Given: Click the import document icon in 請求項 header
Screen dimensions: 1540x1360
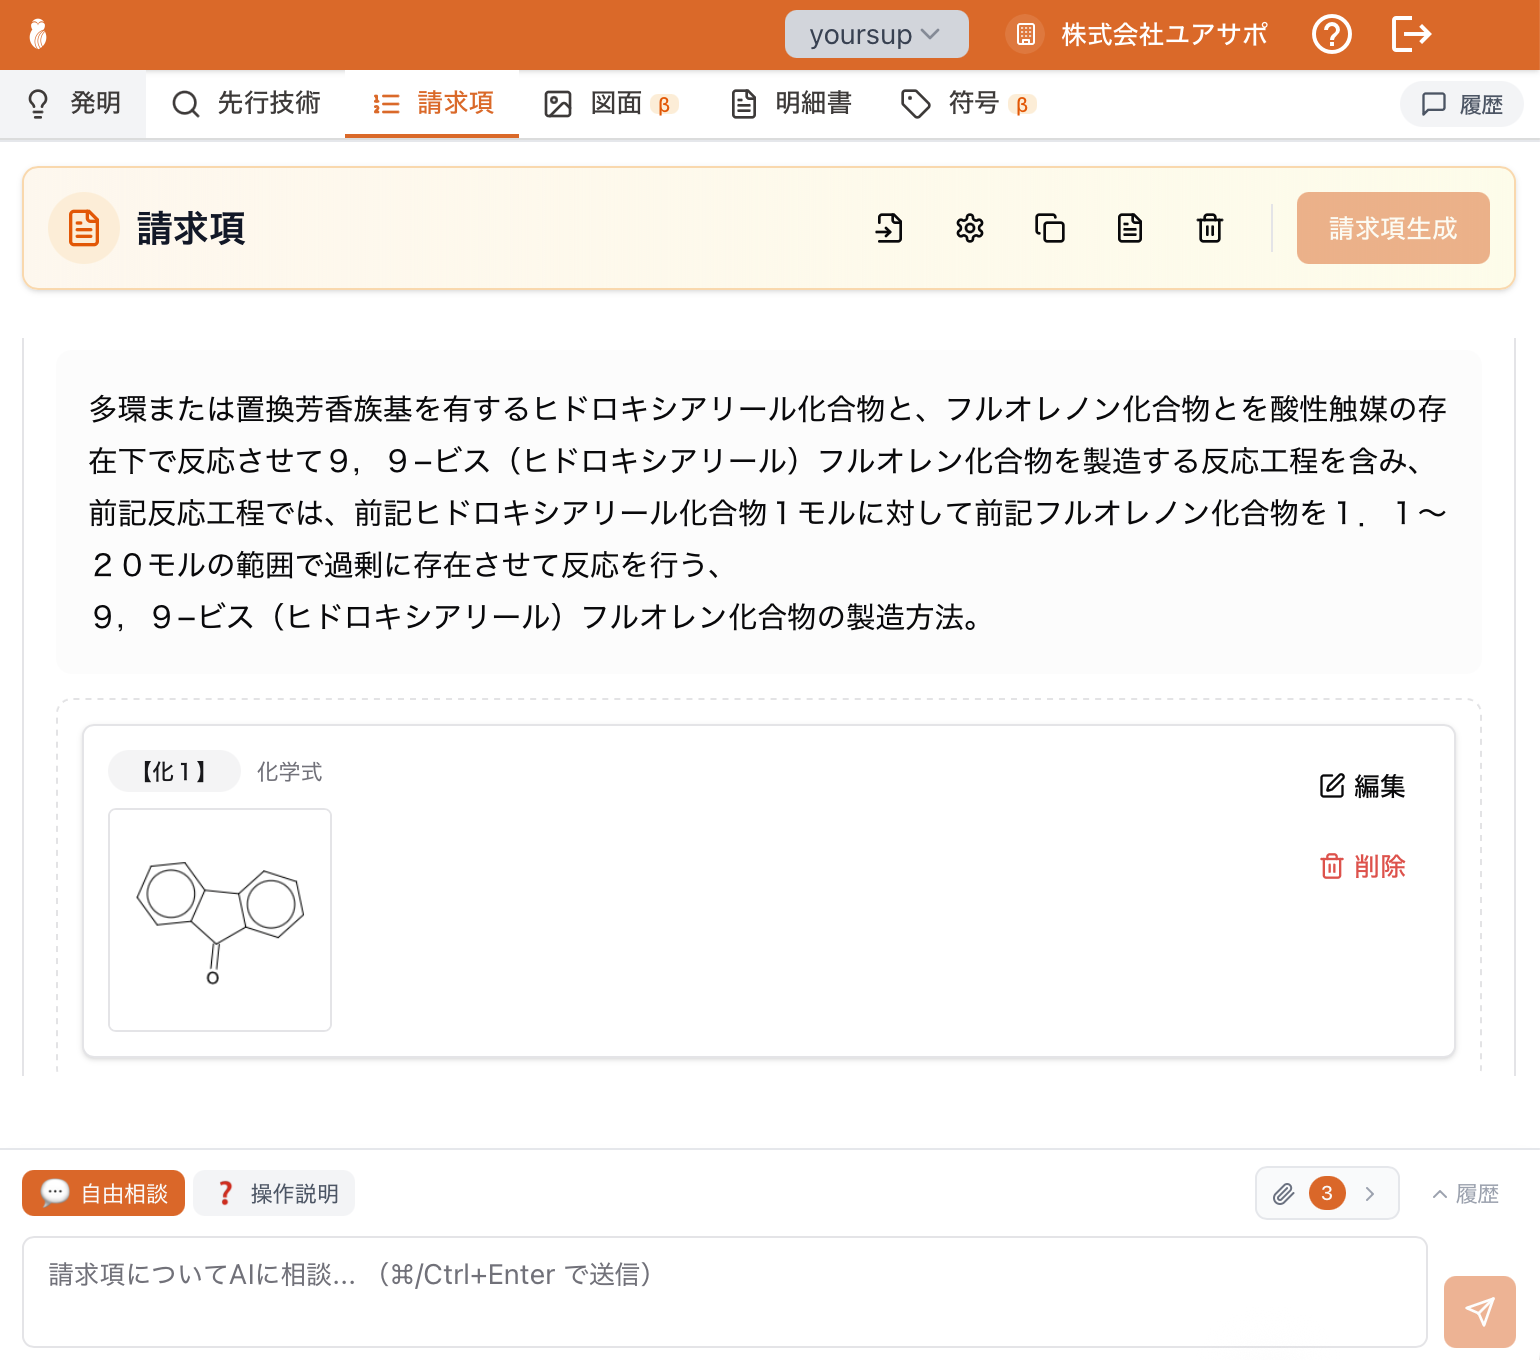Looking at the screenshot, I should pos(889,228).
